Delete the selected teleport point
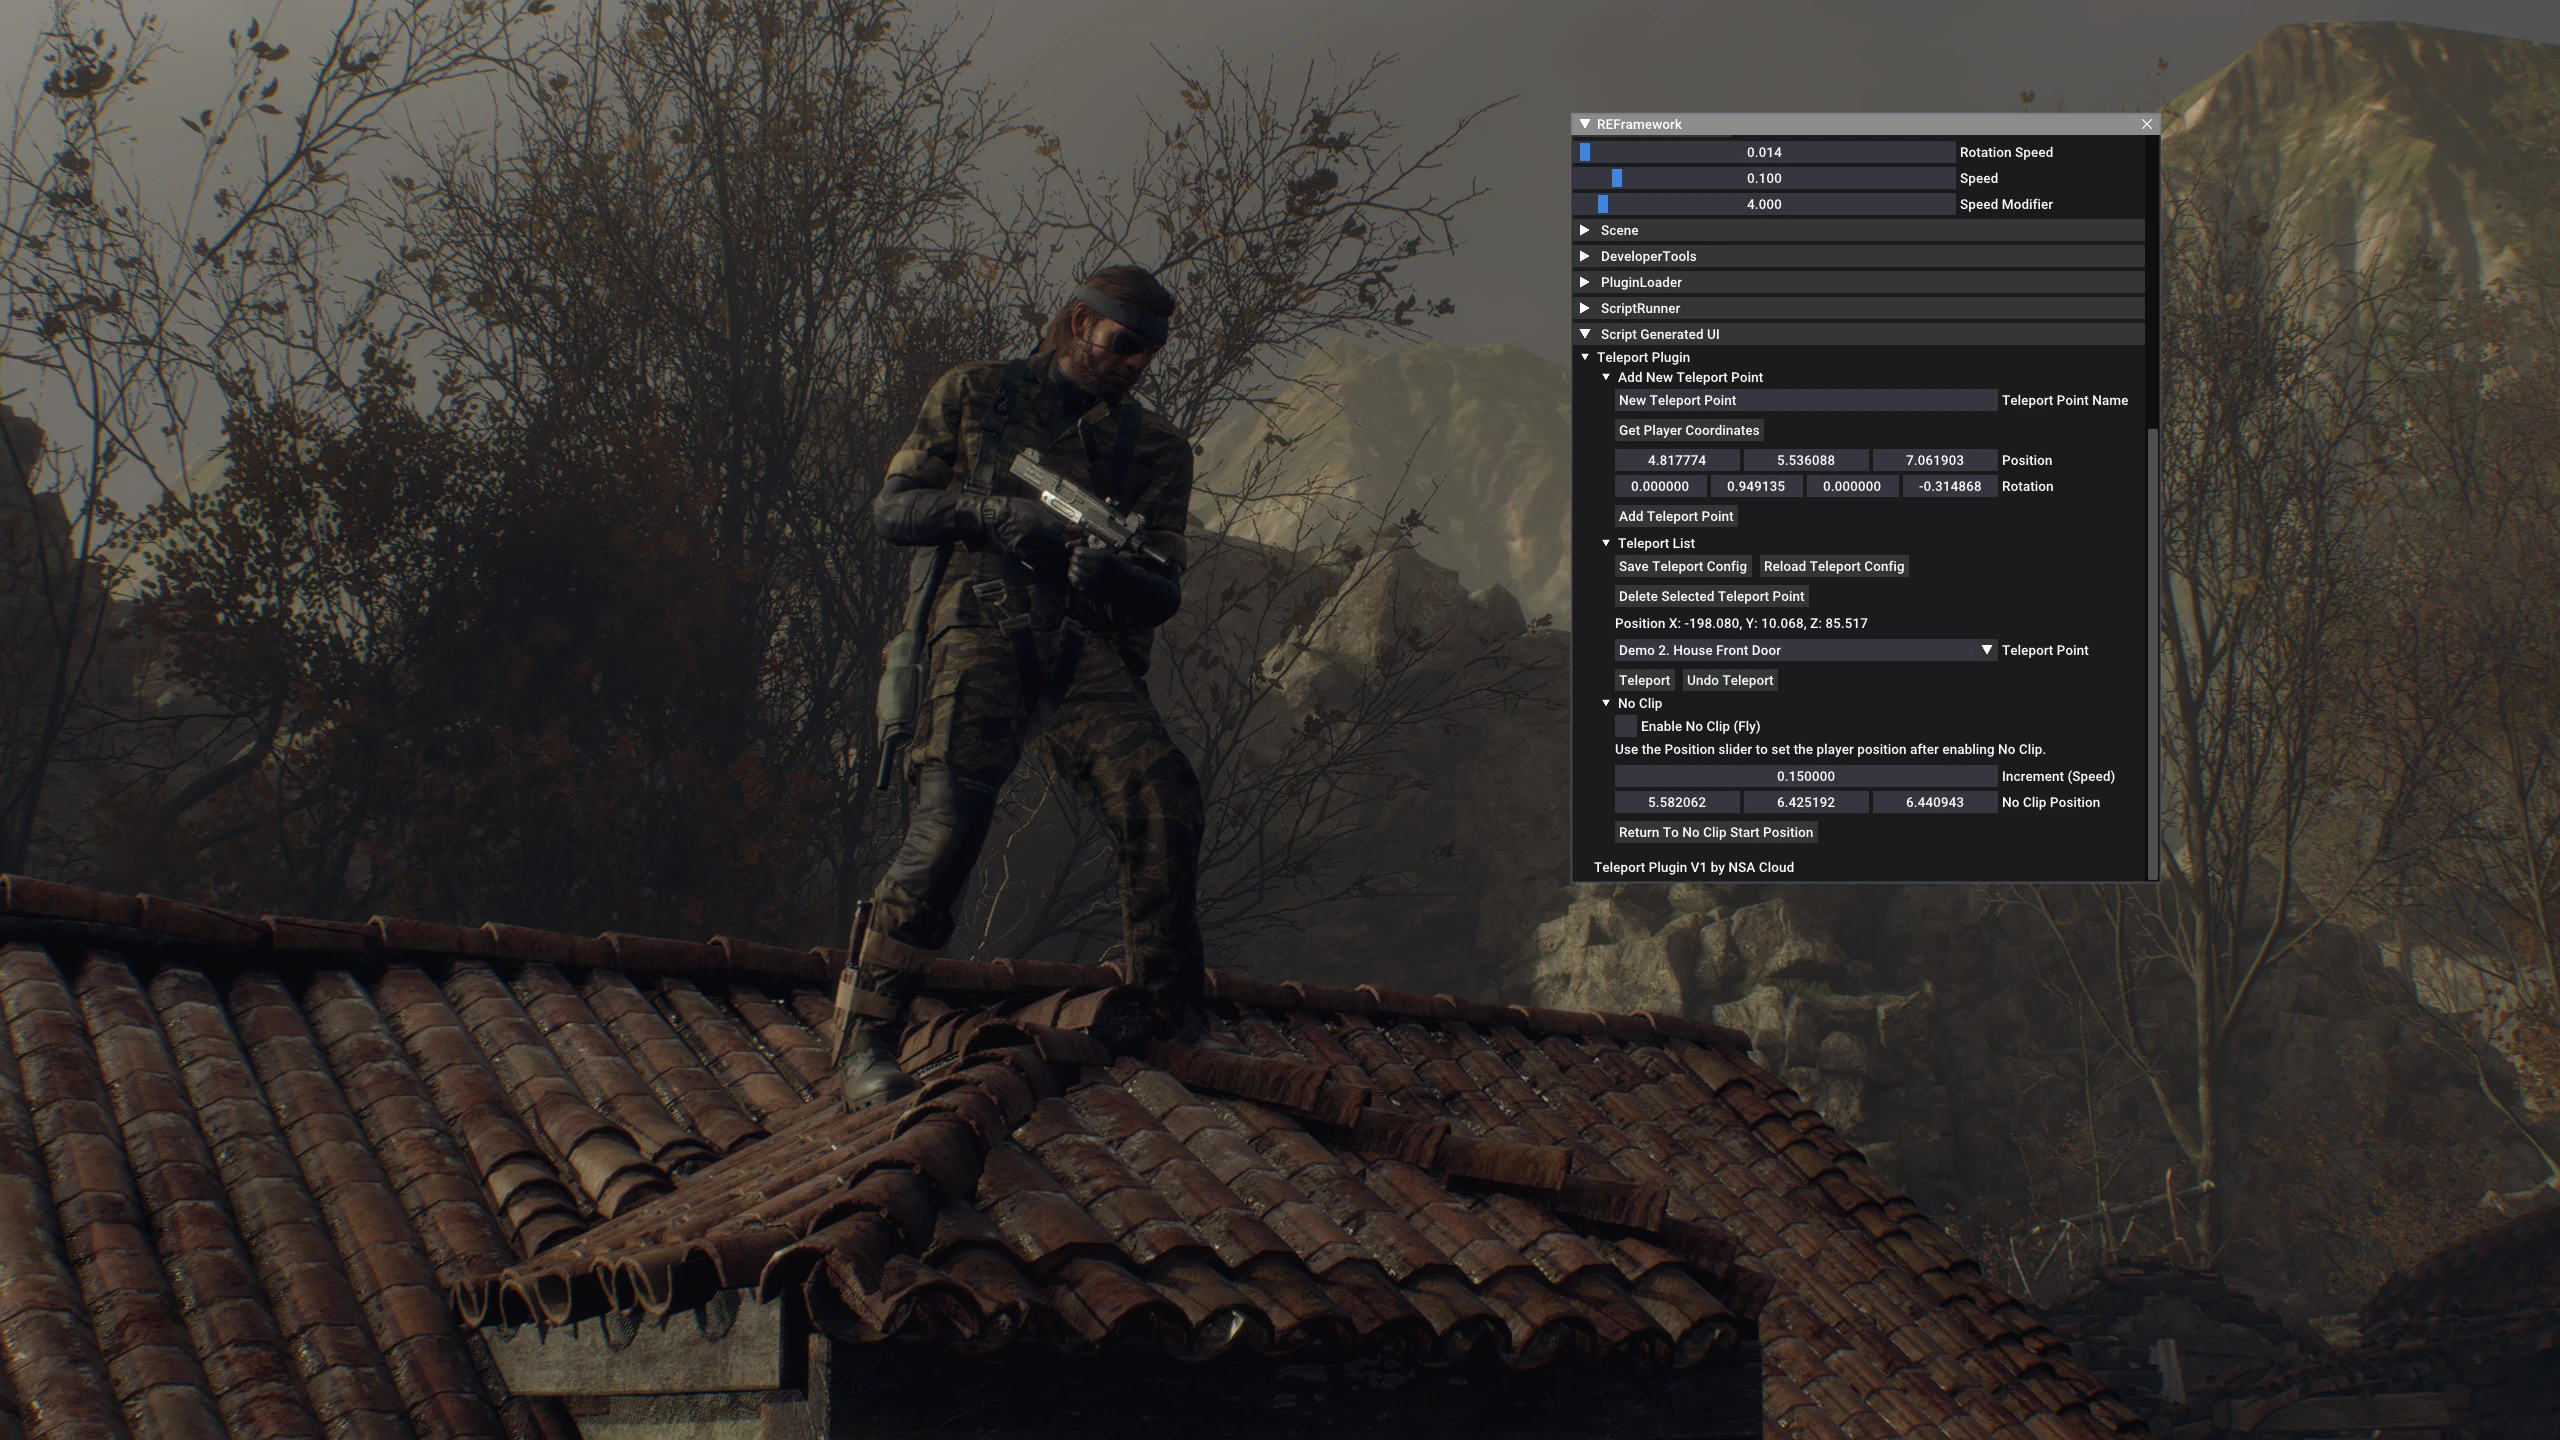The height and width of the screenshot is (1440, 2560). pyautogui.click(x=1711, y=596)
